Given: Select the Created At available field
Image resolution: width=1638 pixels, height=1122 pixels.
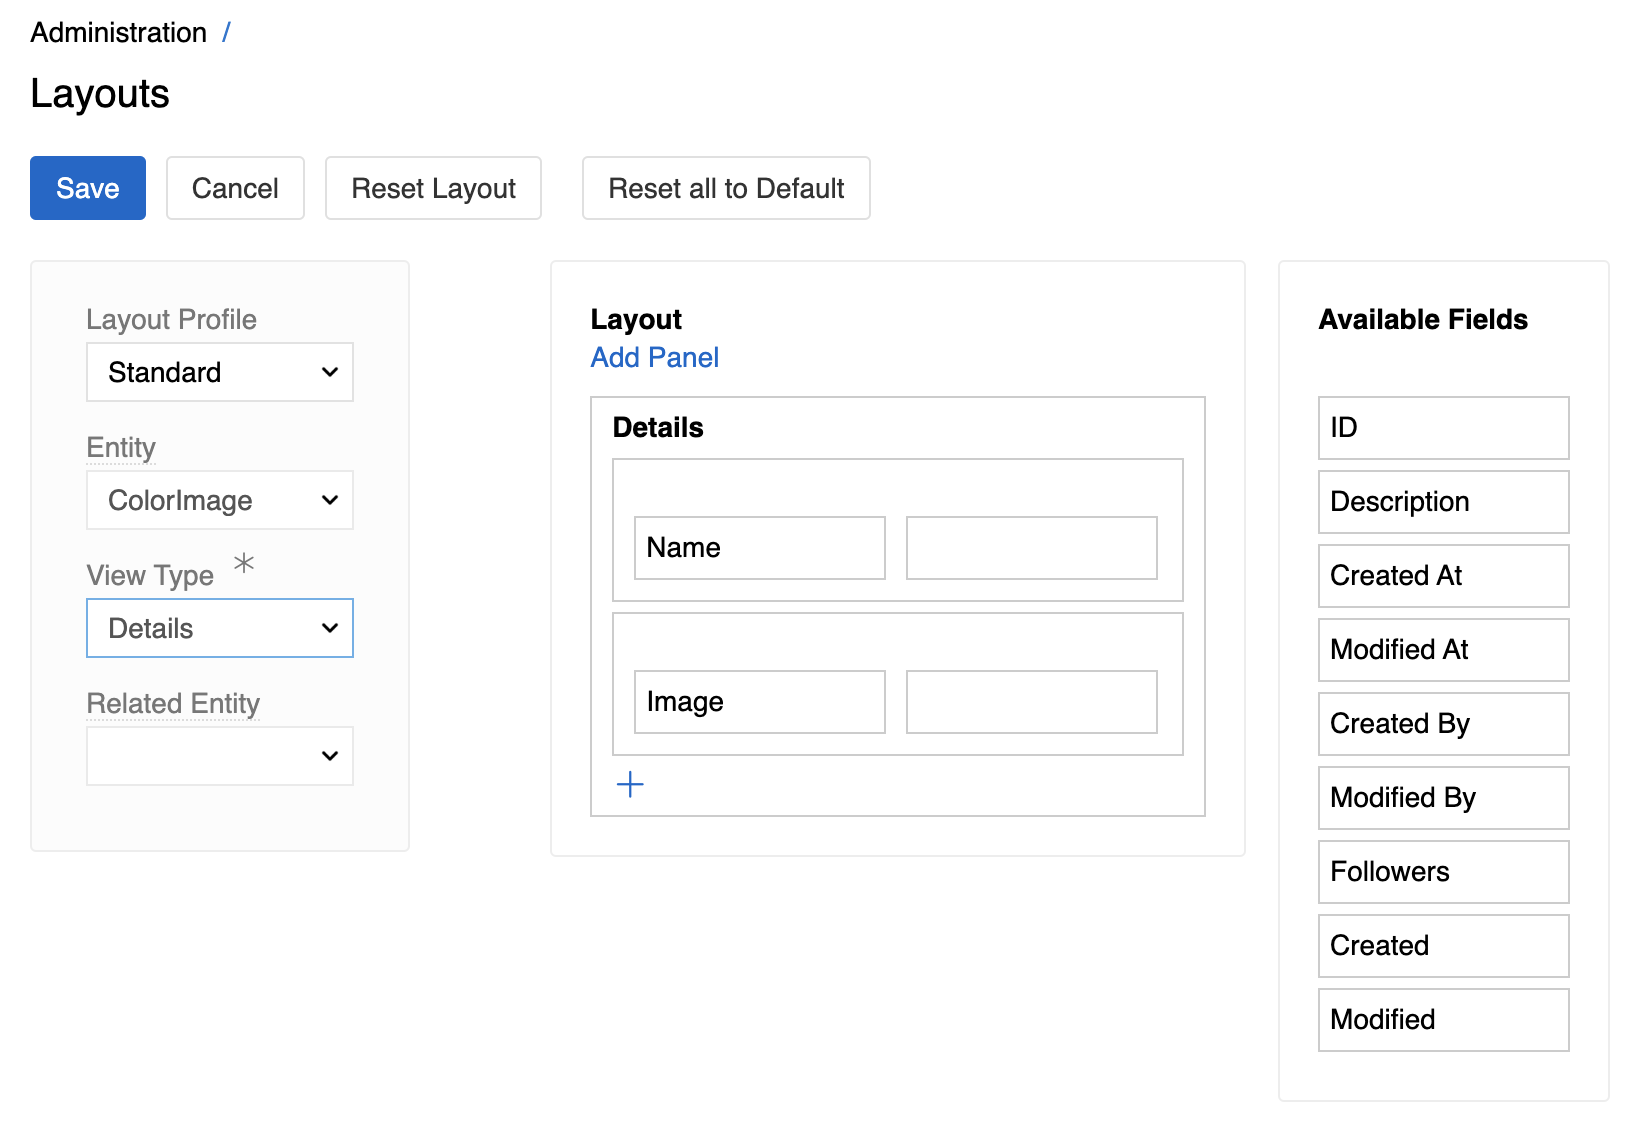Looking at the screenshot, I should click(1444, 576).
